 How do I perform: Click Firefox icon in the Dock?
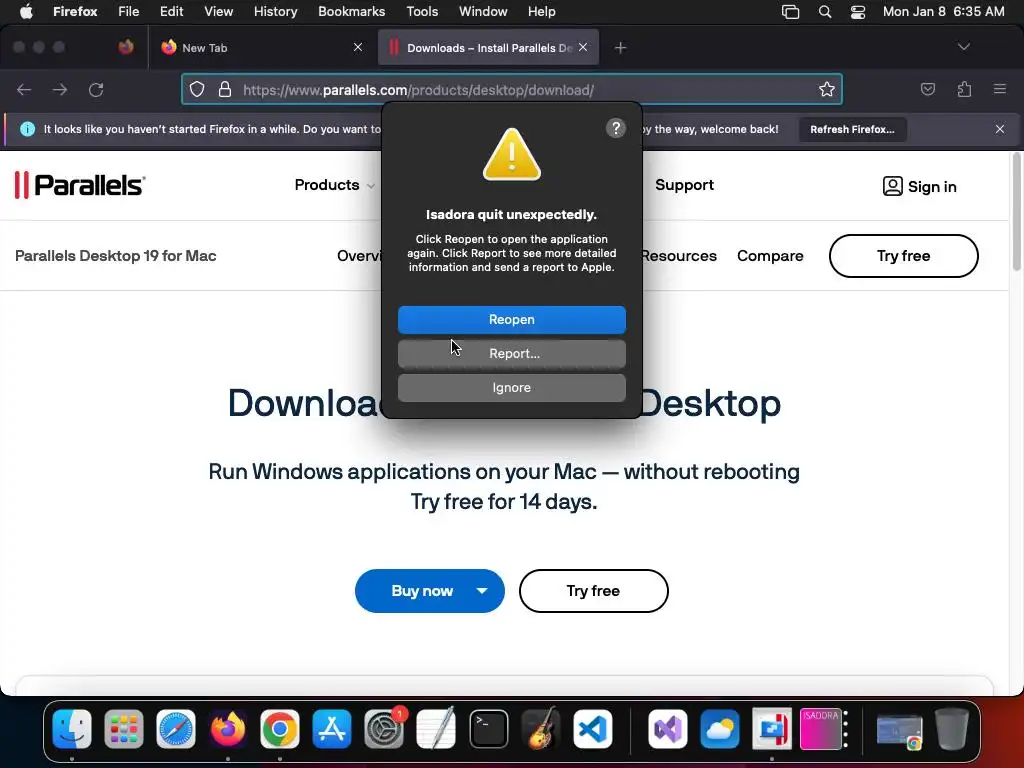pos(228,729)
